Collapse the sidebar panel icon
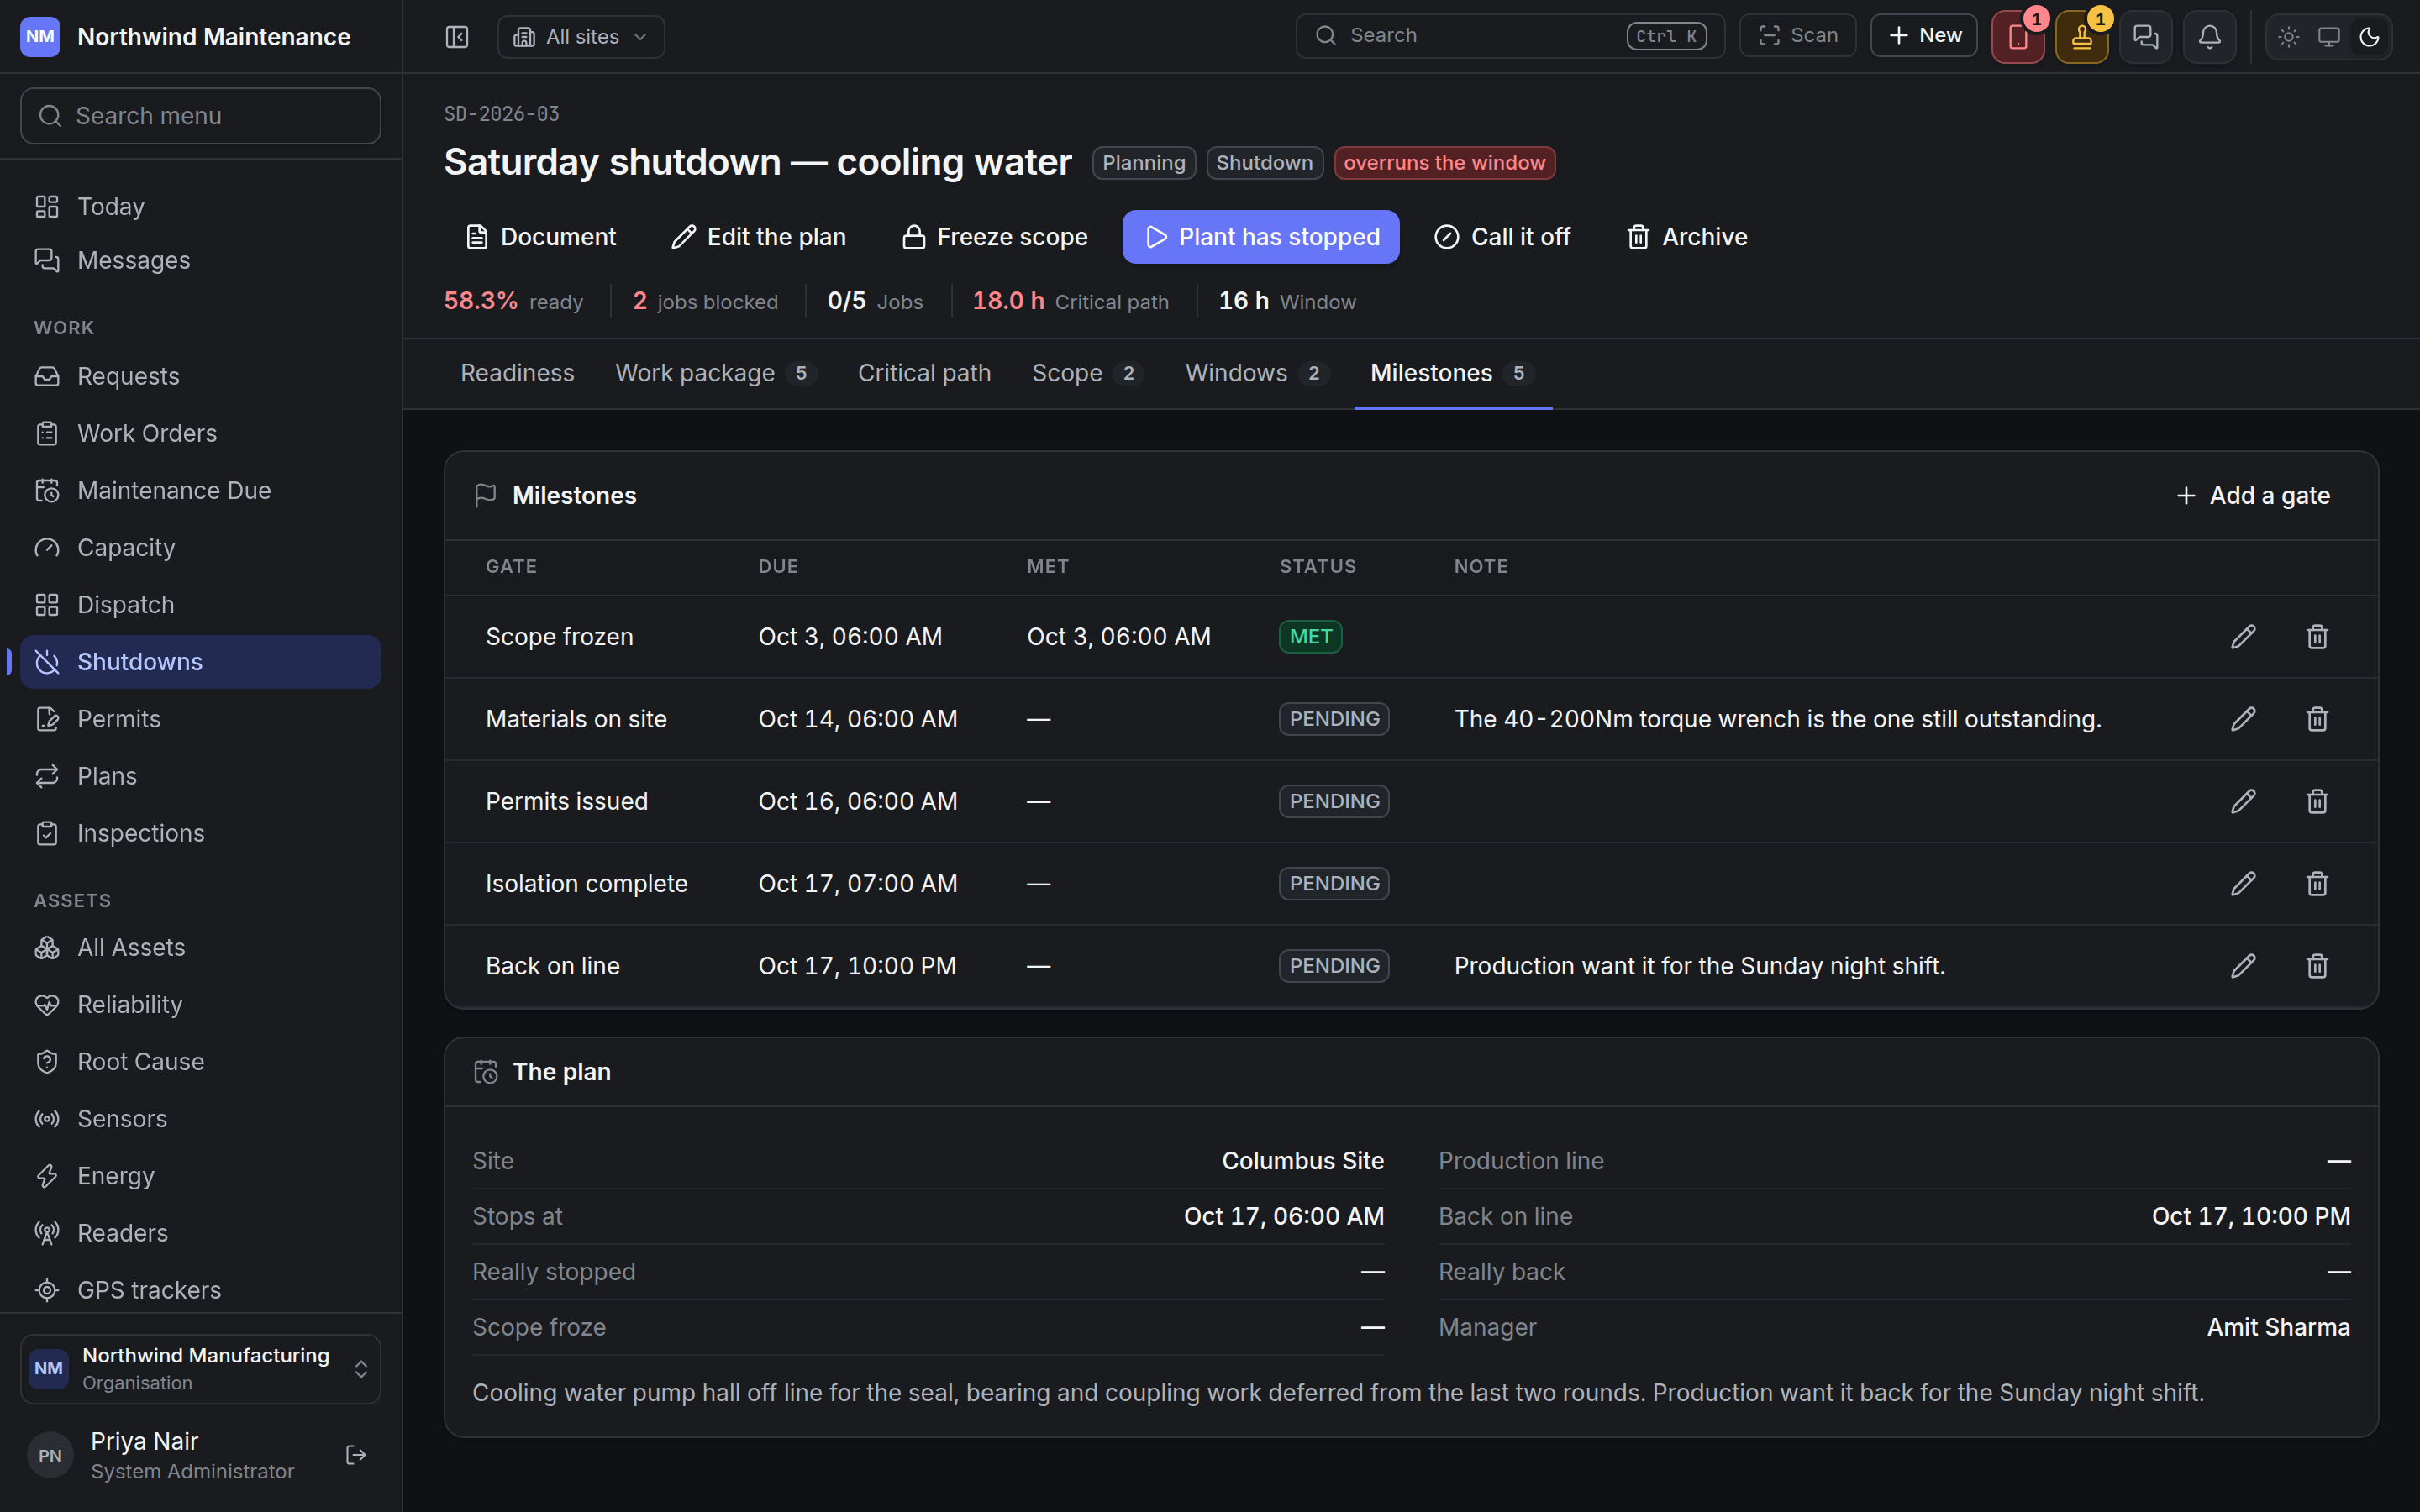The width and height of the screenshot is (2420, 1512). coord(457,37)
